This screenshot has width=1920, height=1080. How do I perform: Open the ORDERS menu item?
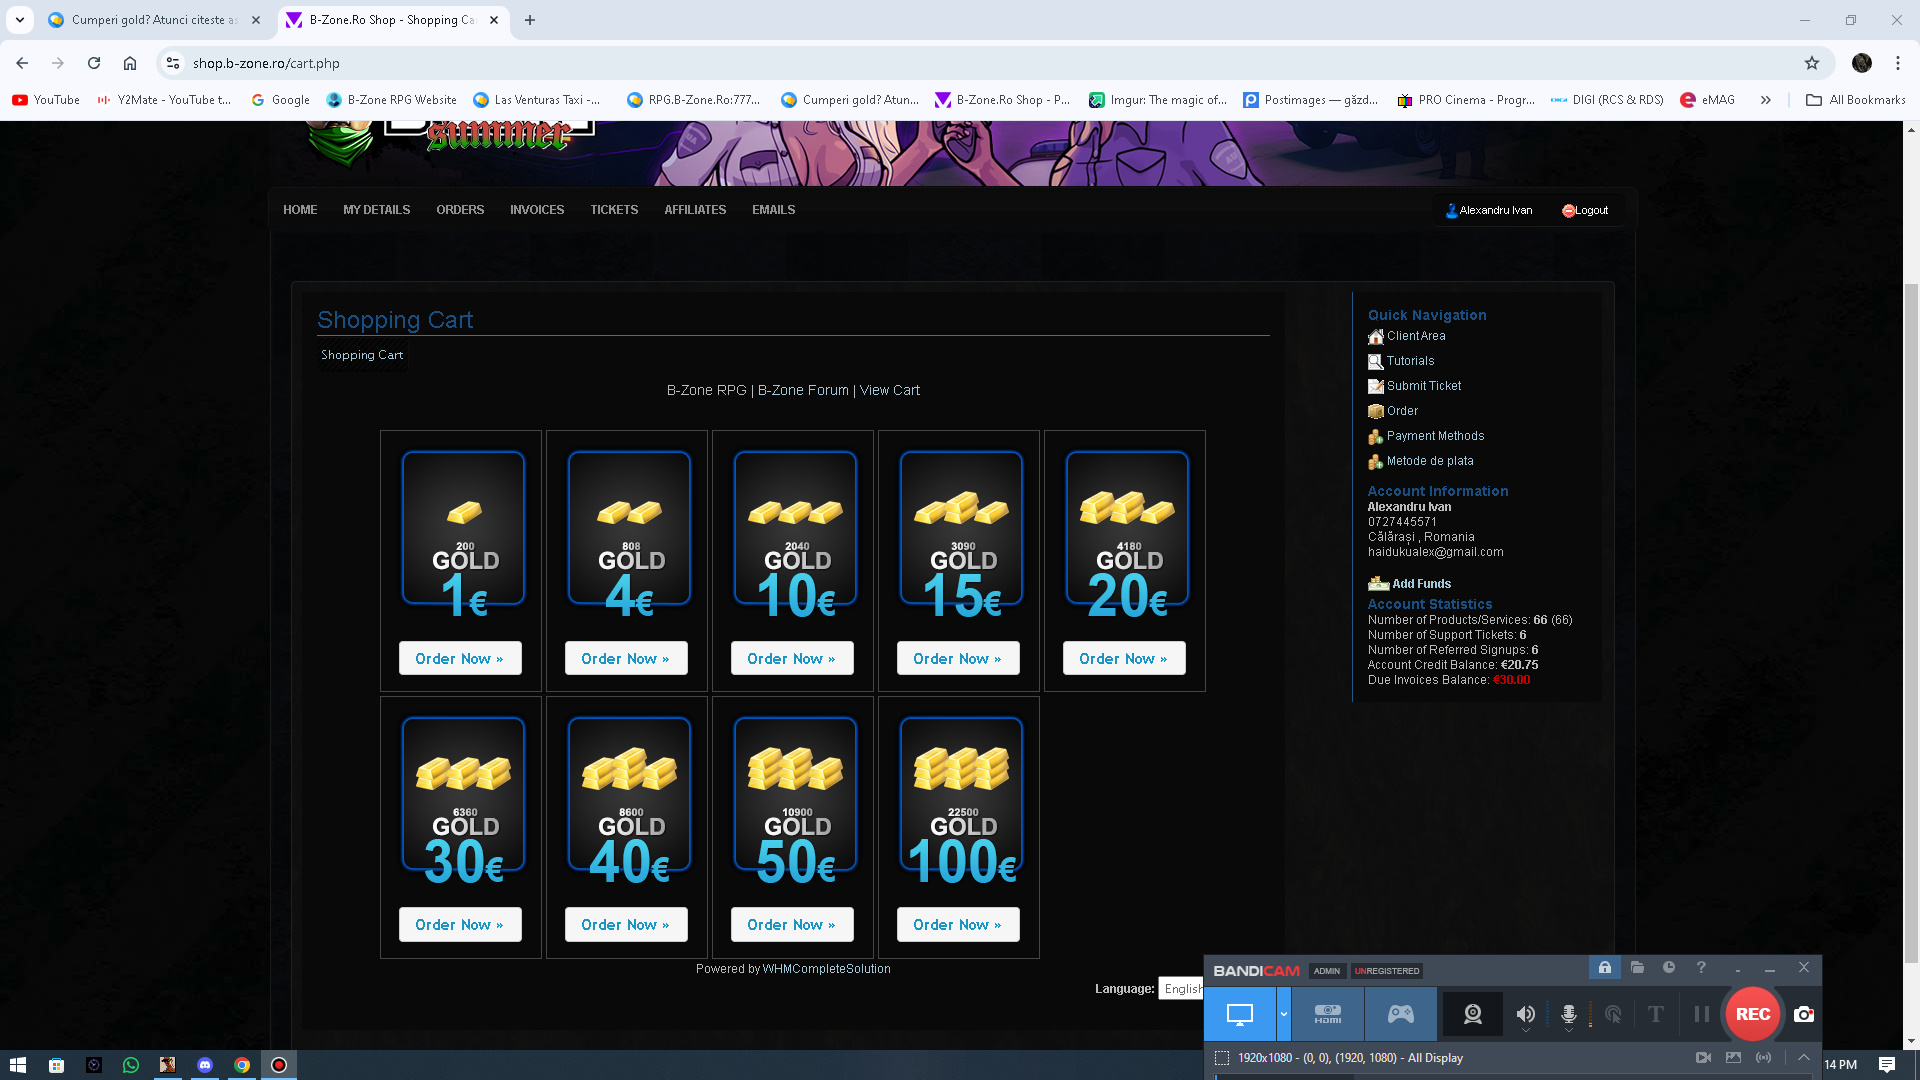click(x=460, y=210)
